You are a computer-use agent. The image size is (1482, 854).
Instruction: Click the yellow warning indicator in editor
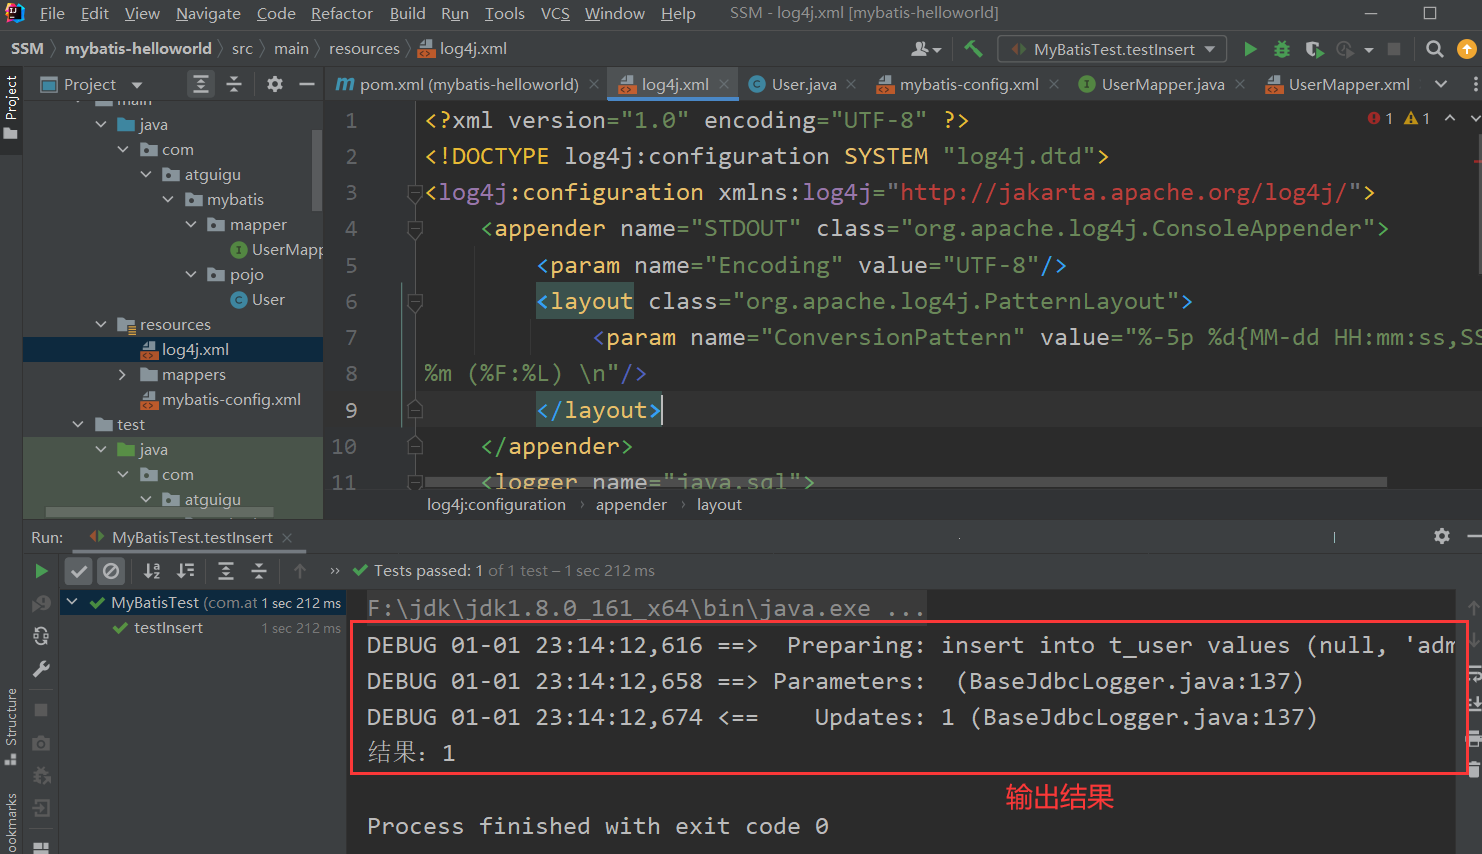tap(1417, 118)
